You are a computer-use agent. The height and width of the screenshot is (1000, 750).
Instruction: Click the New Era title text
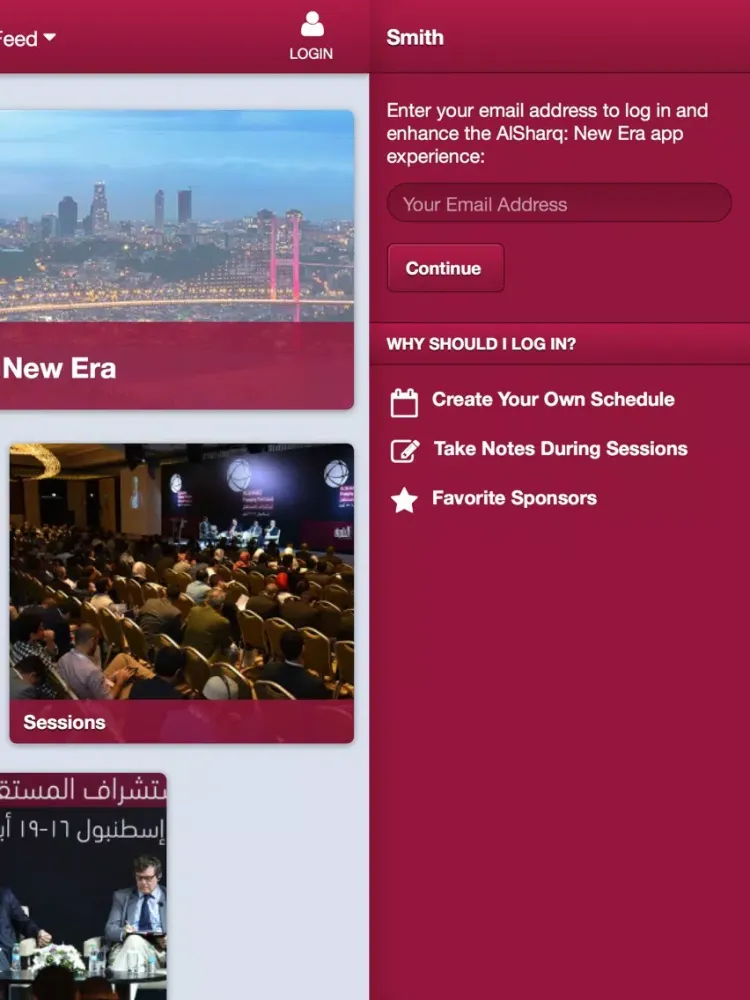pyautogui.click(x=59, y=368)
